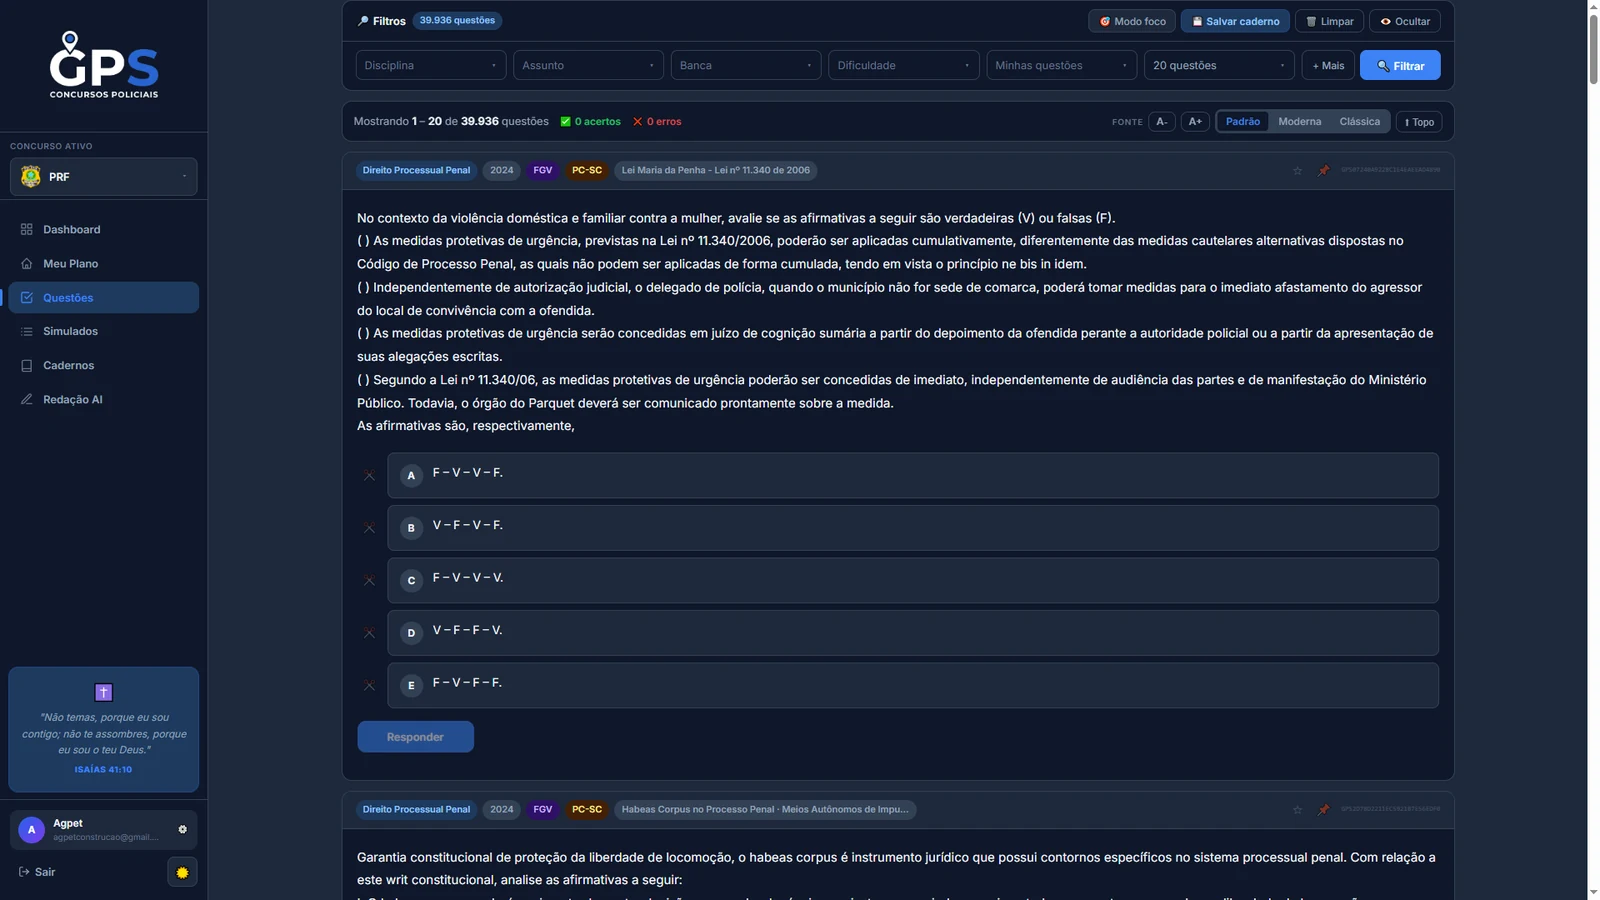Click the list icon for Simulados
This screenshot has width=1600, height=900.
[27, 331]
